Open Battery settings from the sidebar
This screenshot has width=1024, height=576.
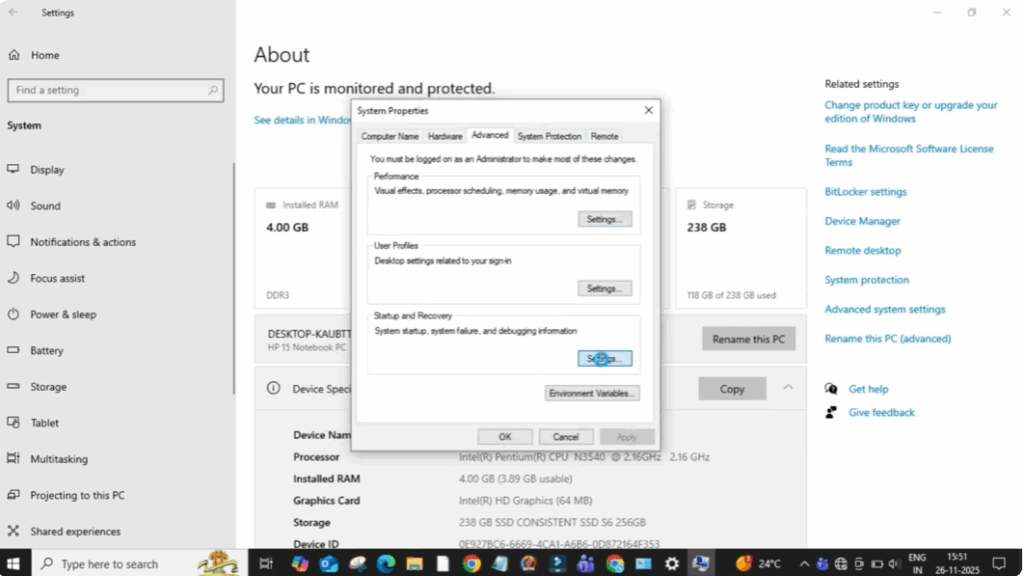tap(46, 350)
